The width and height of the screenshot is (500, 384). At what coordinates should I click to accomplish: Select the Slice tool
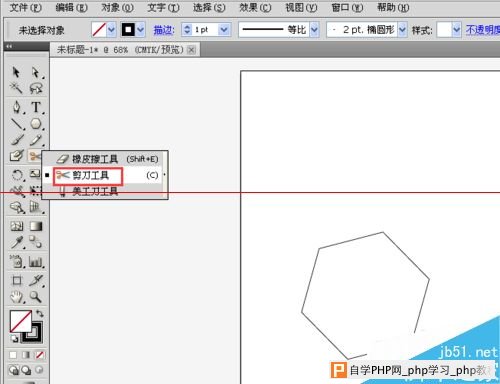pyautogui.click(x=36, y=280)
